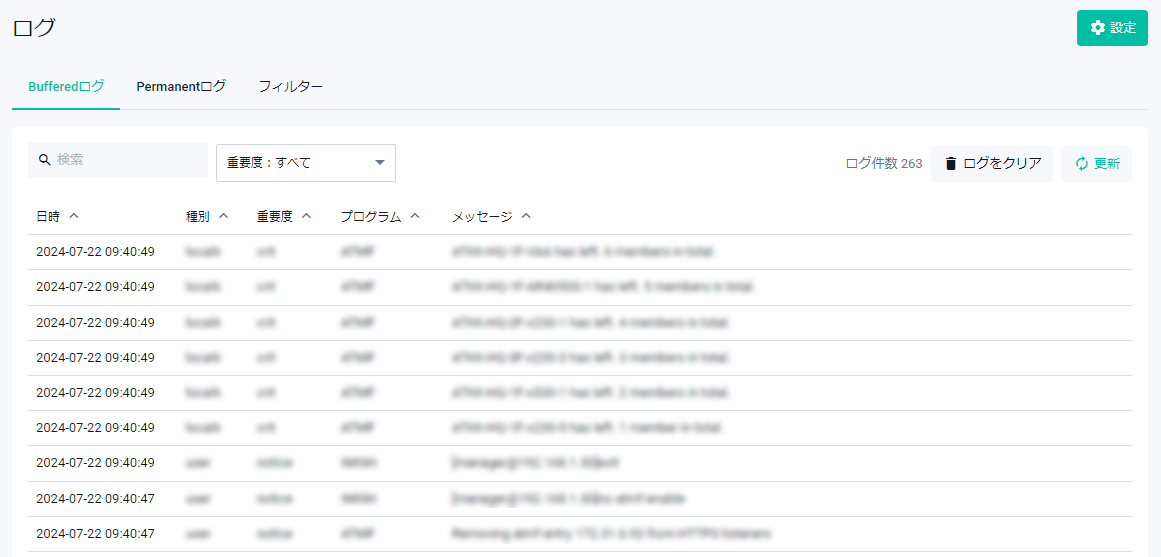Click the magnifier search icon
Image resolution: width=1161 pixels, height=557 pixels.
coord(44,160)
